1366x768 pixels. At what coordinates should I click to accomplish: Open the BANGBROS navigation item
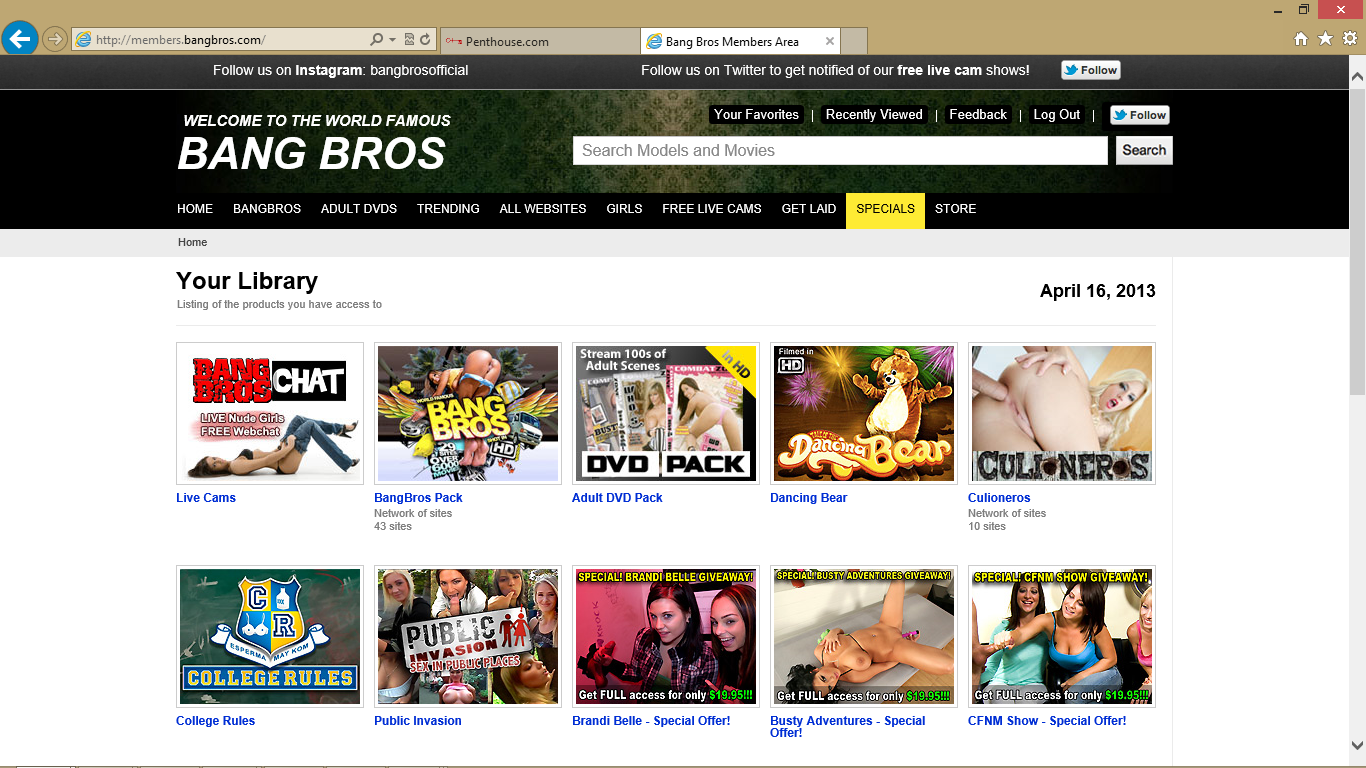coord(267,209)
